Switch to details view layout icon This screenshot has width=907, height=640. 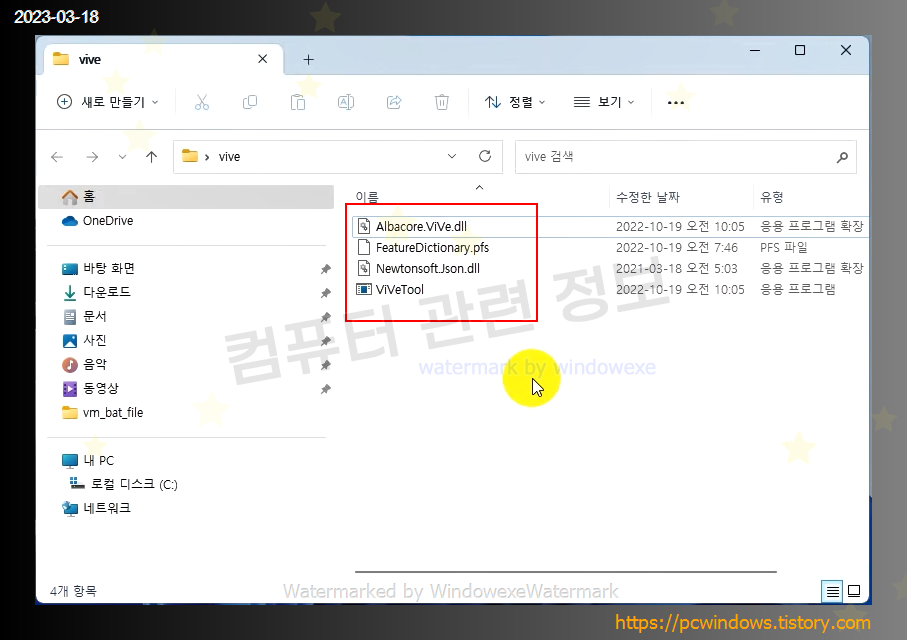click(x=832, y=591)
